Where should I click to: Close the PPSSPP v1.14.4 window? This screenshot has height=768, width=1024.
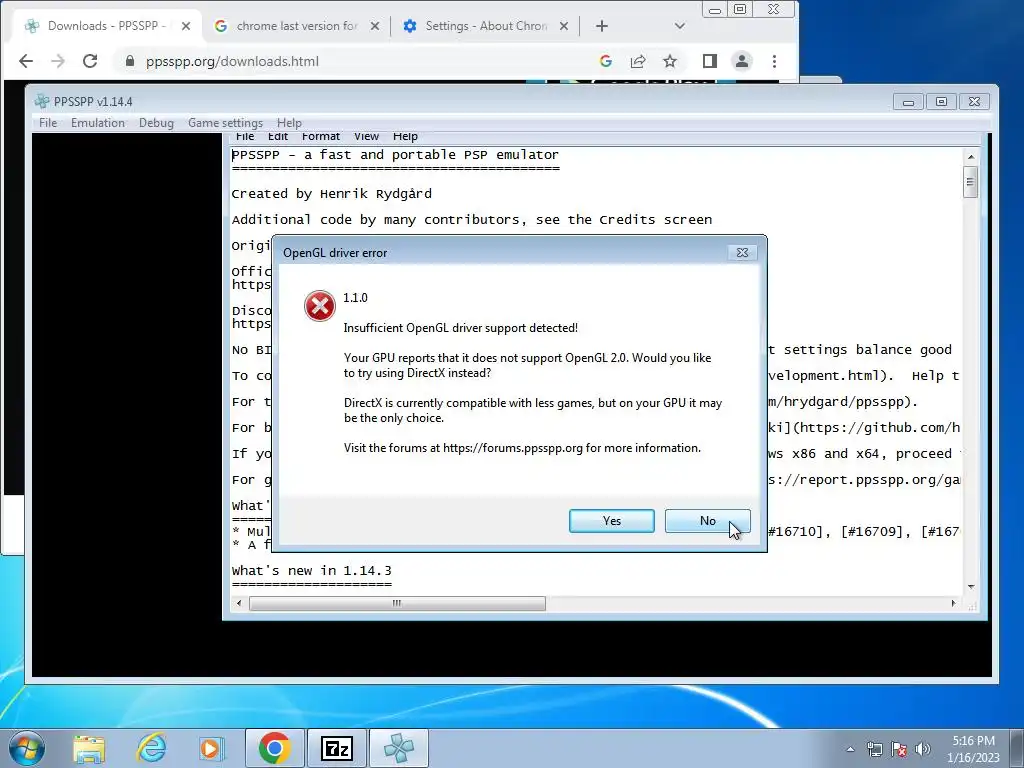pyautogui.click(x=974, y=102)
